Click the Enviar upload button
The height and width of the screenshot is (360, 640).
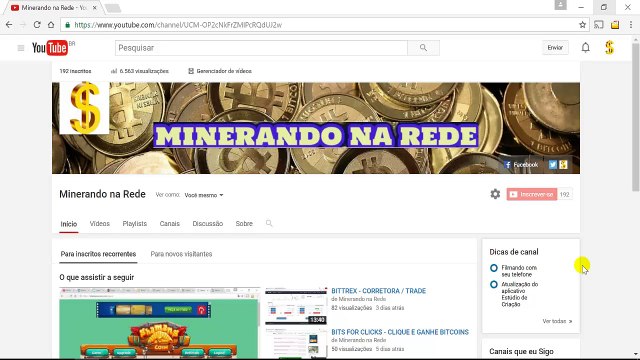(555, 48)
